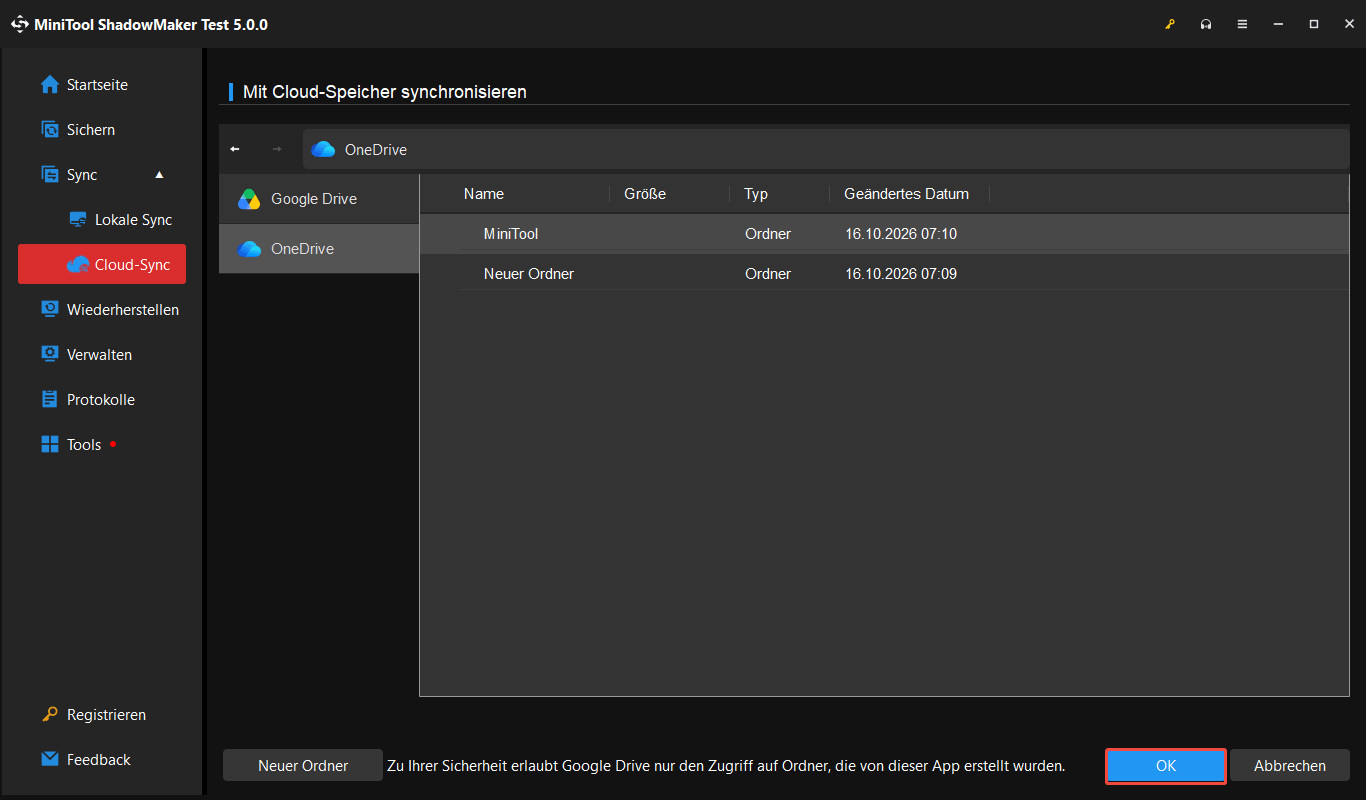Click the Protokolle log icon

click(50, 400)
